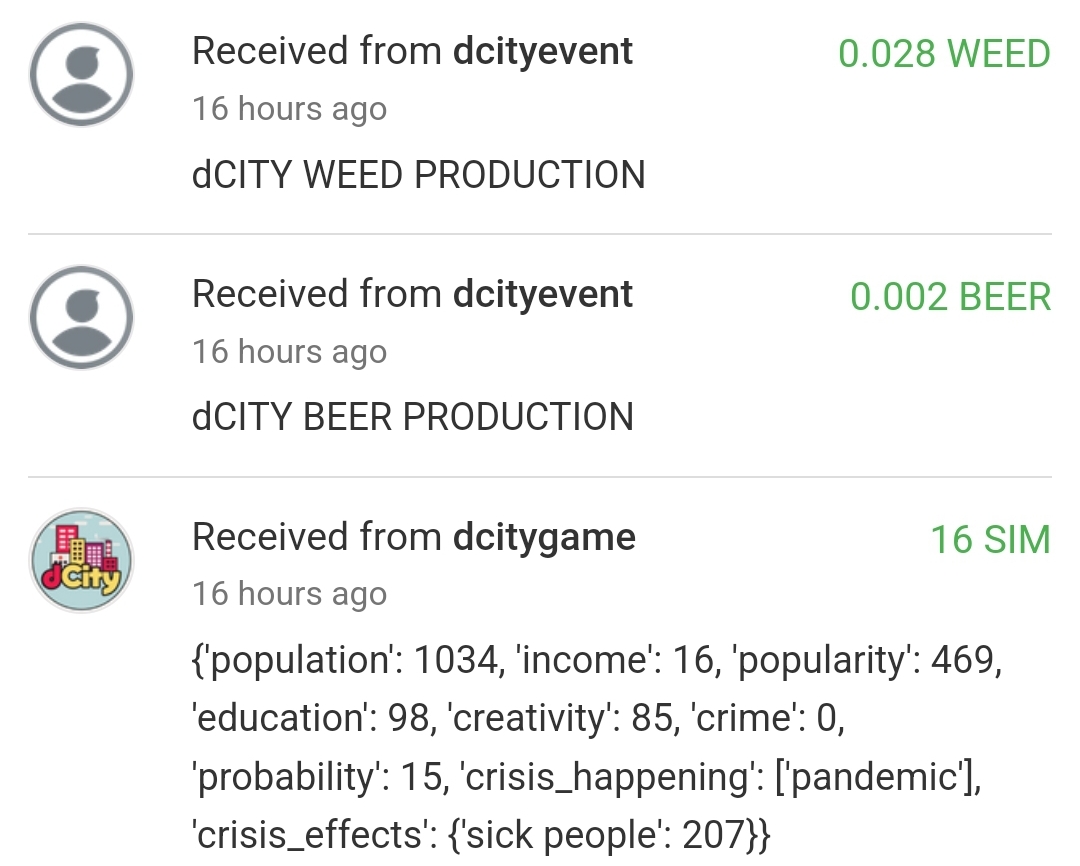Open the dCity game logo avatar
1080x866 pixels.
click(81, 560)
